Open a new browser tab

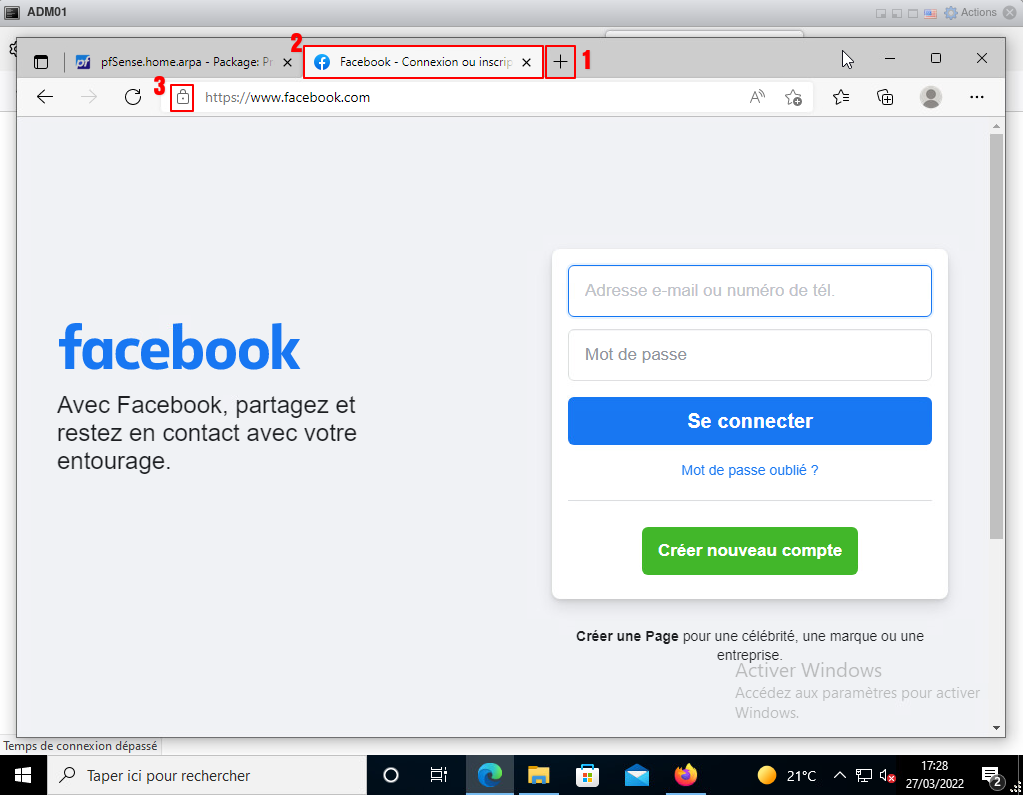(x=561, y=62)
